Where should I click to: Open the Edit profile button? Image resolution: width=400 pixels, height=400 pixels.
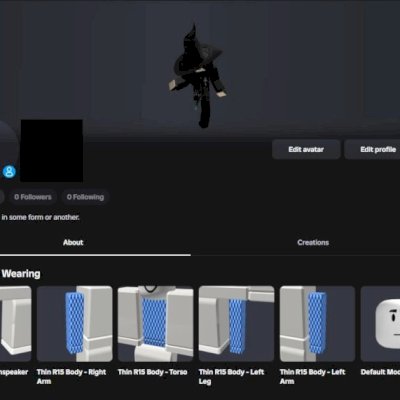(372, 149)
